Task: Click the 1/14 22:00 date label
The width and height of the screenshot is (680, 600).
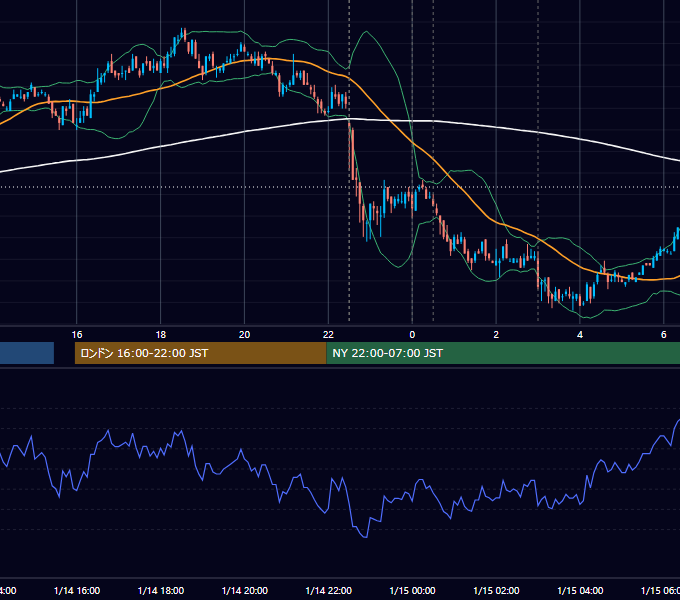Action: click(328, 590)
